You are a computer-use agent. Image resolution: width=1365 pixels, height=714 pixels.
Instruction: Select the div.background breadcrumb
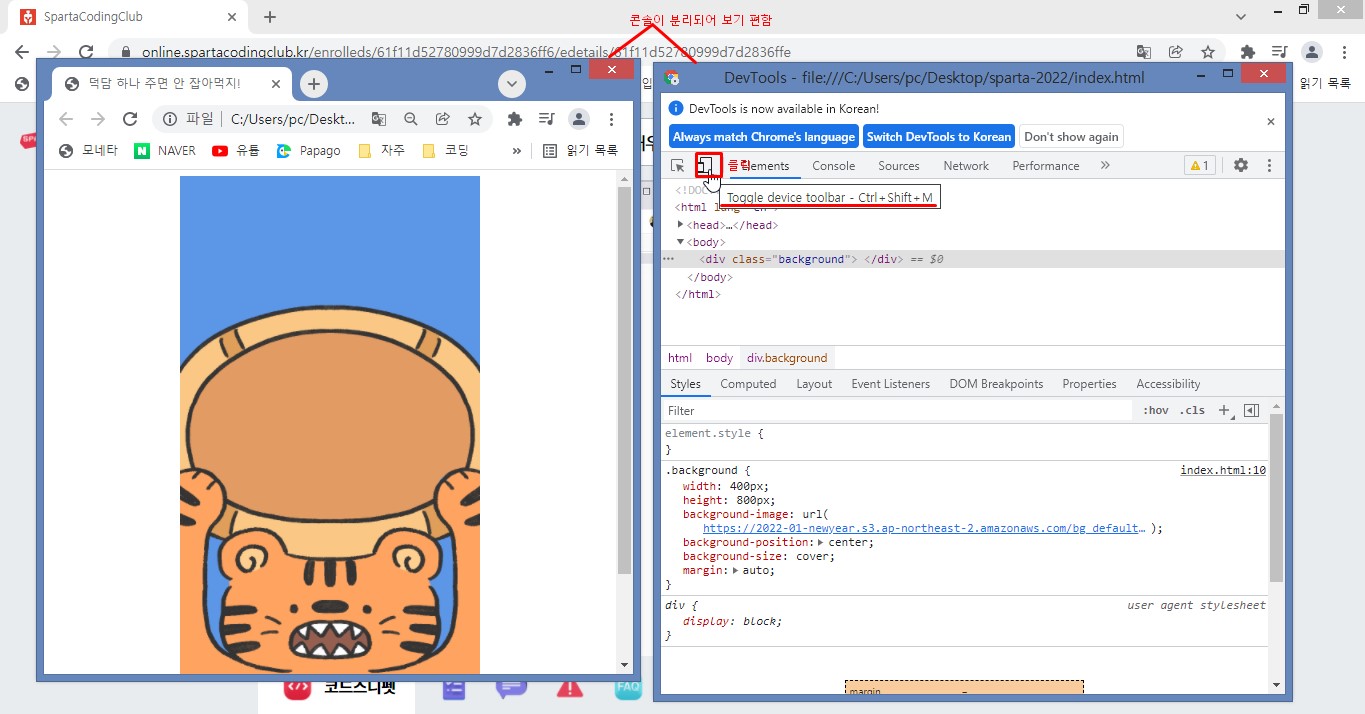(787, 358)
